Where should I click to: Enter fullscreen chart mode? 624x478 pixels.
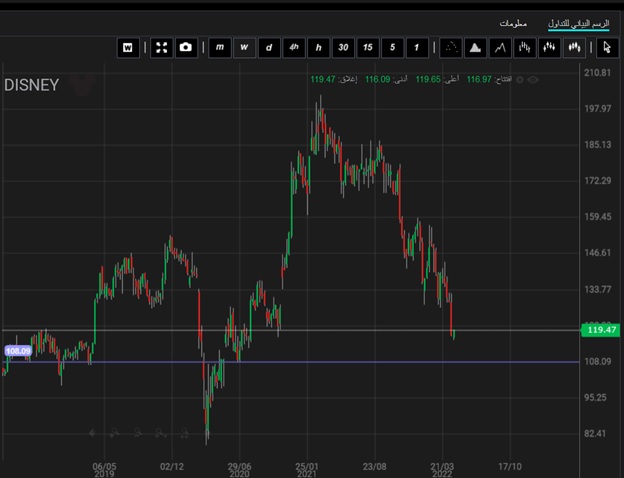click(x=162, y=48)
